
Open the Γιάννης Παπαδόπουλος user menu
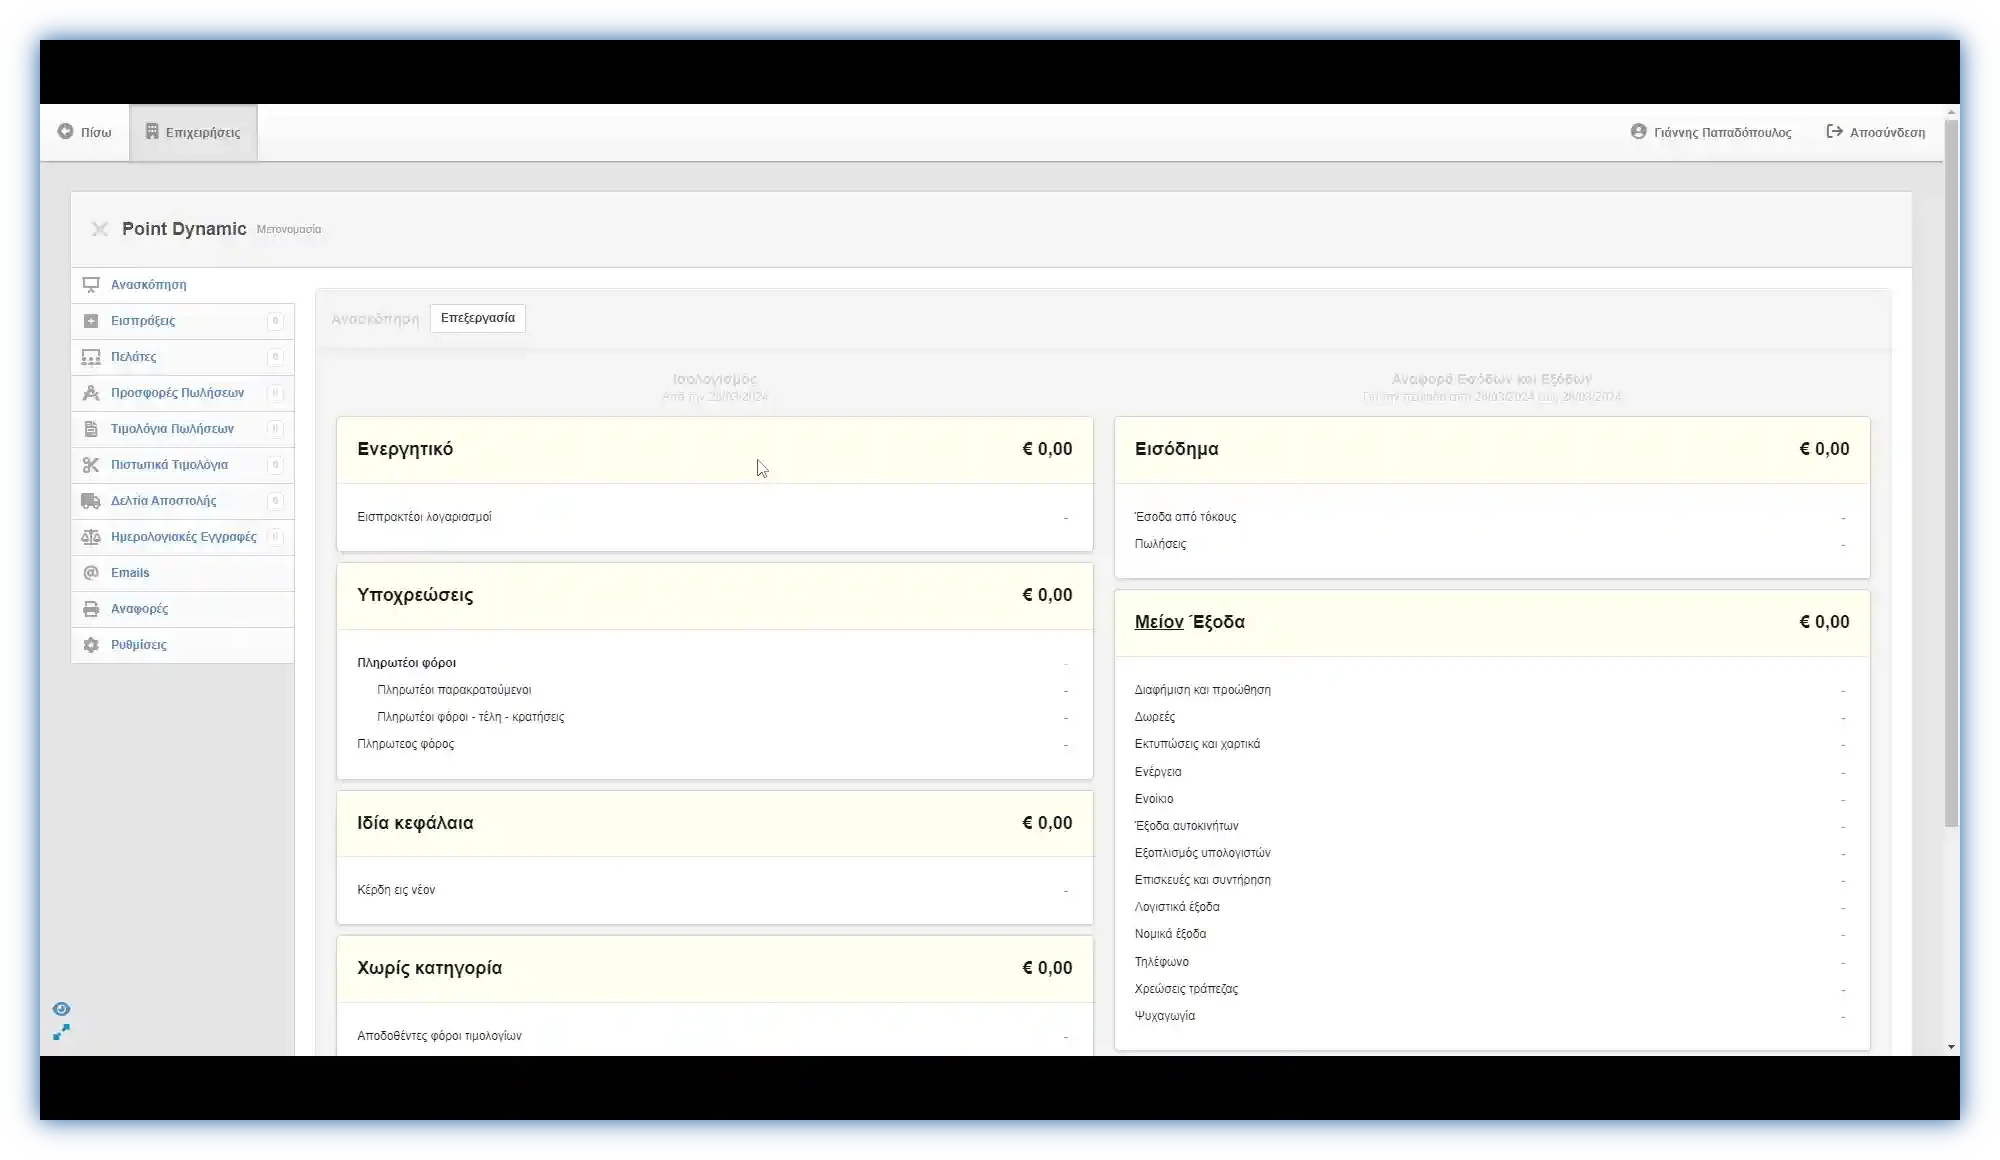point(1711,132)
